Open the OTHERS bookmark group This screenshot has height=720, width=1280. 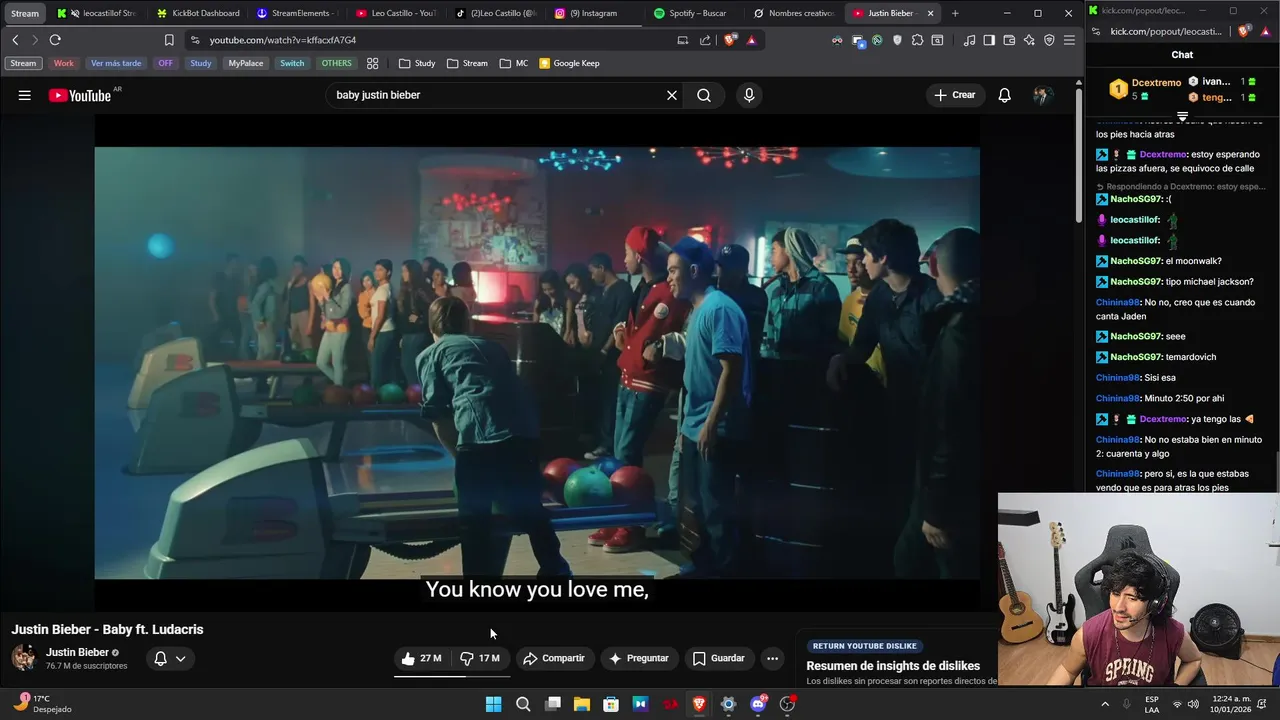pyautogui.click(x=336, y=63)
